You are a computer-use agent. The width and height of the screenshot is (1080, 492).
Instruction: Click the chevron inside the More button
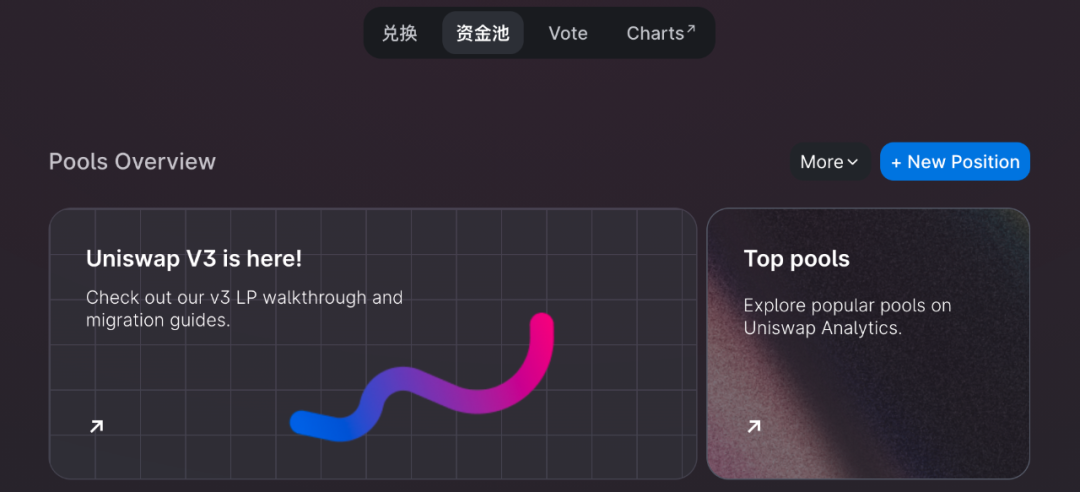(x=853, y=163)
